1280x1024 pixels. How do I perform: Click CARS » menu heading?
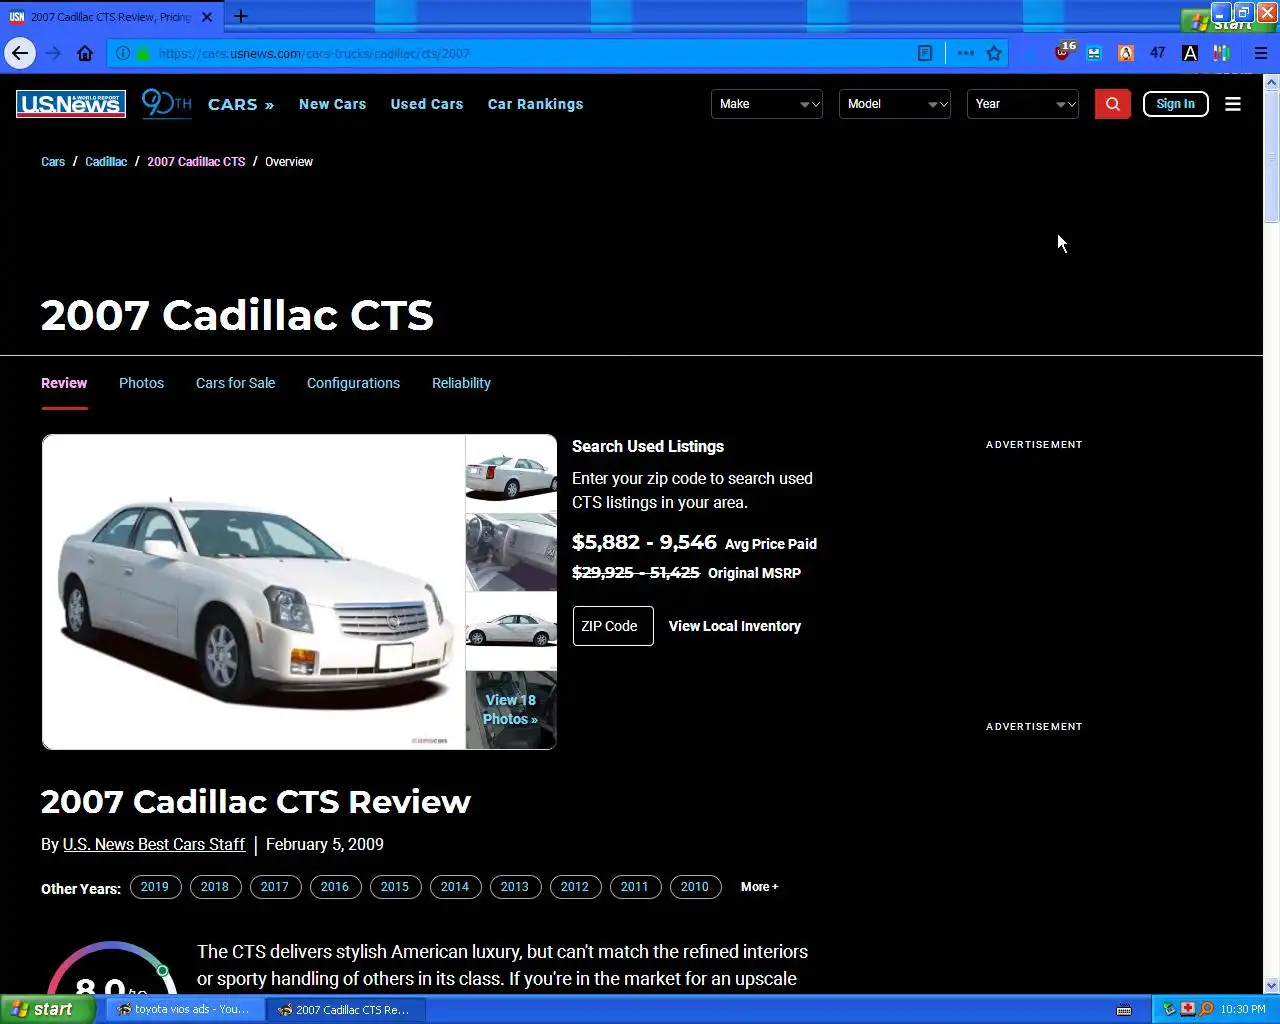point(241,104)
